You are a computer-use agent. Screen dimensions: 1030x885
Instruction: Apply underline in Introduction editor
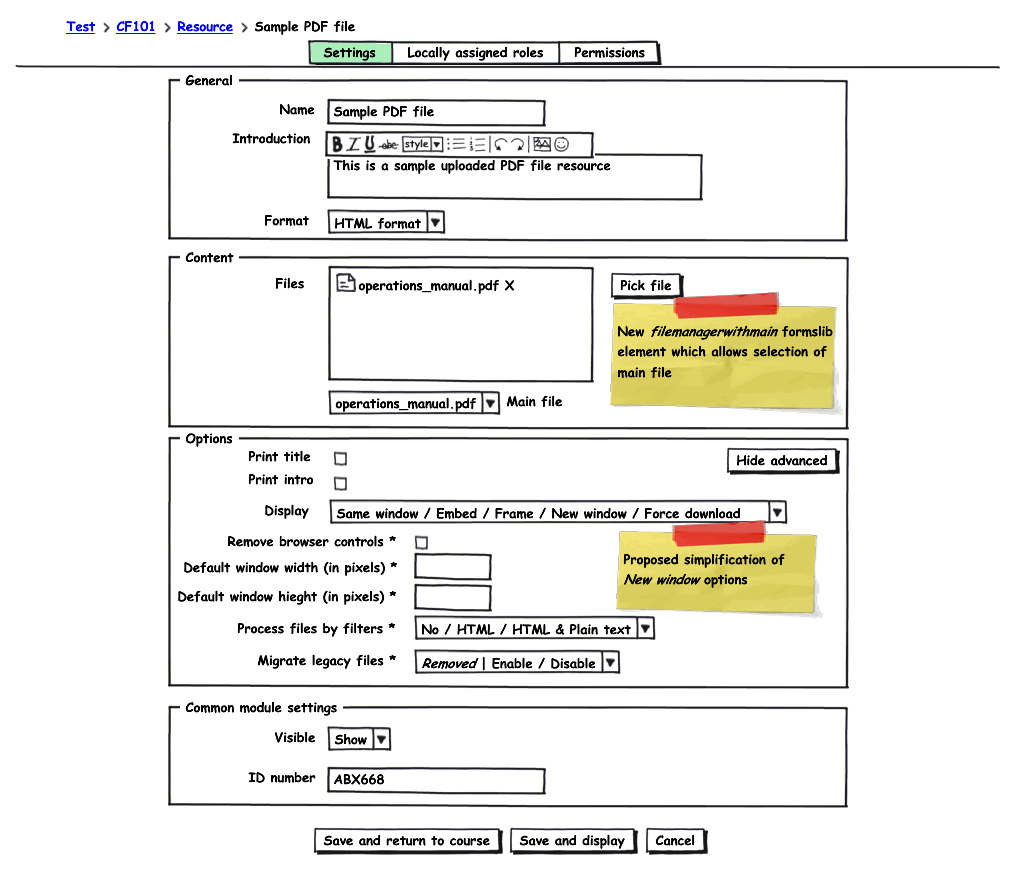click(370, 144)
